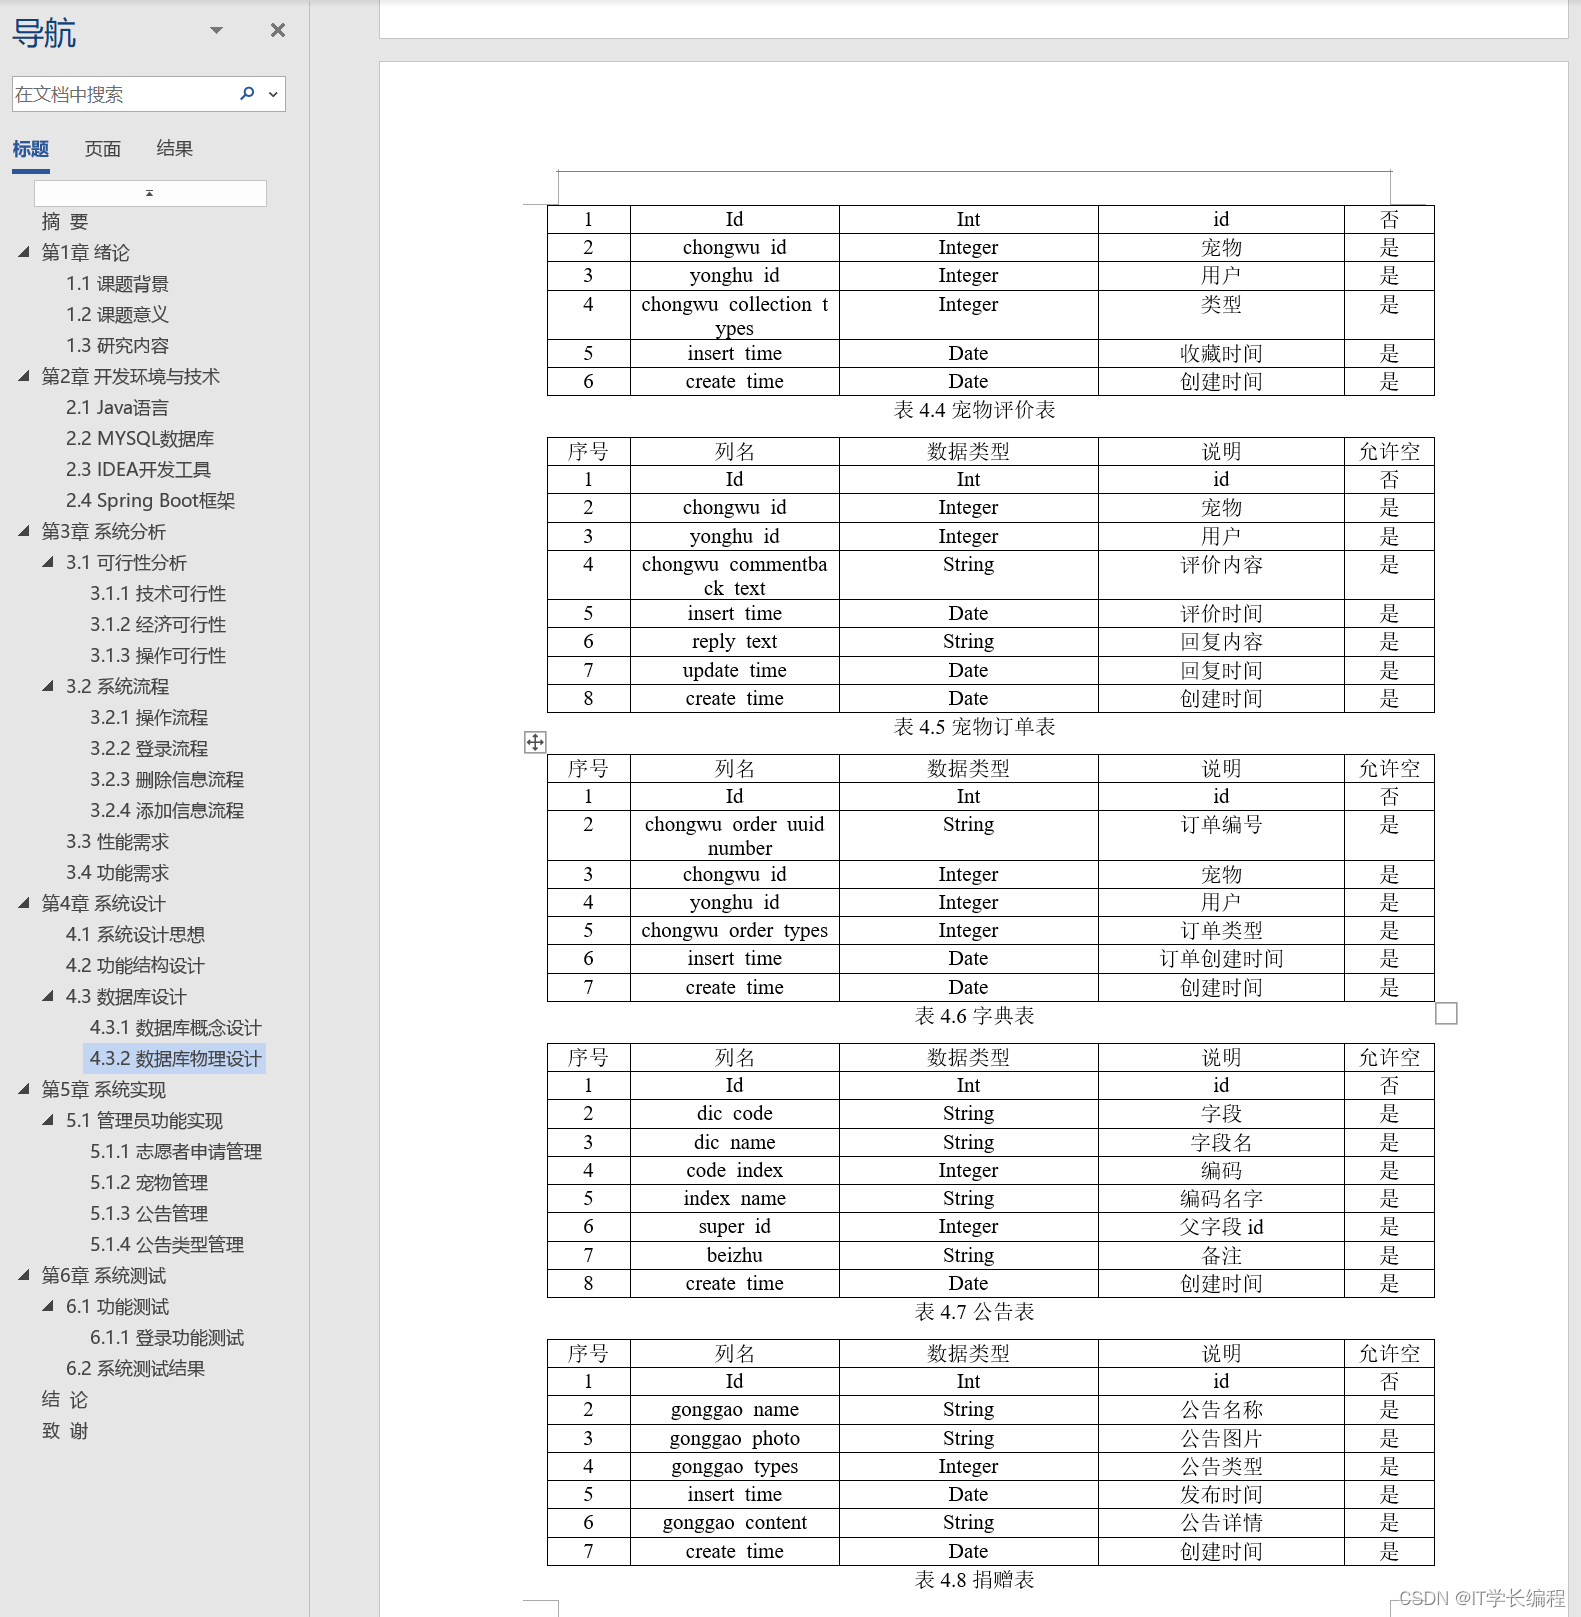Click the caption 表 4.7 公告表
Image resolution: width=1581 pixels, height=1617 pixels.
pos(975,1312)
